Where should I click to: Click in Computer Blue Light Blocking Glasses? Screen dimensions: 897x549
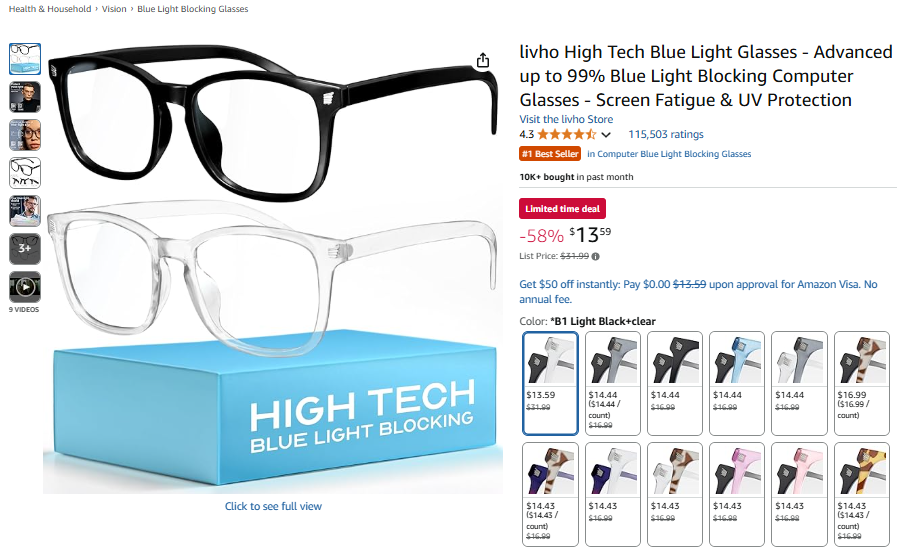click(x=669, y=154)
